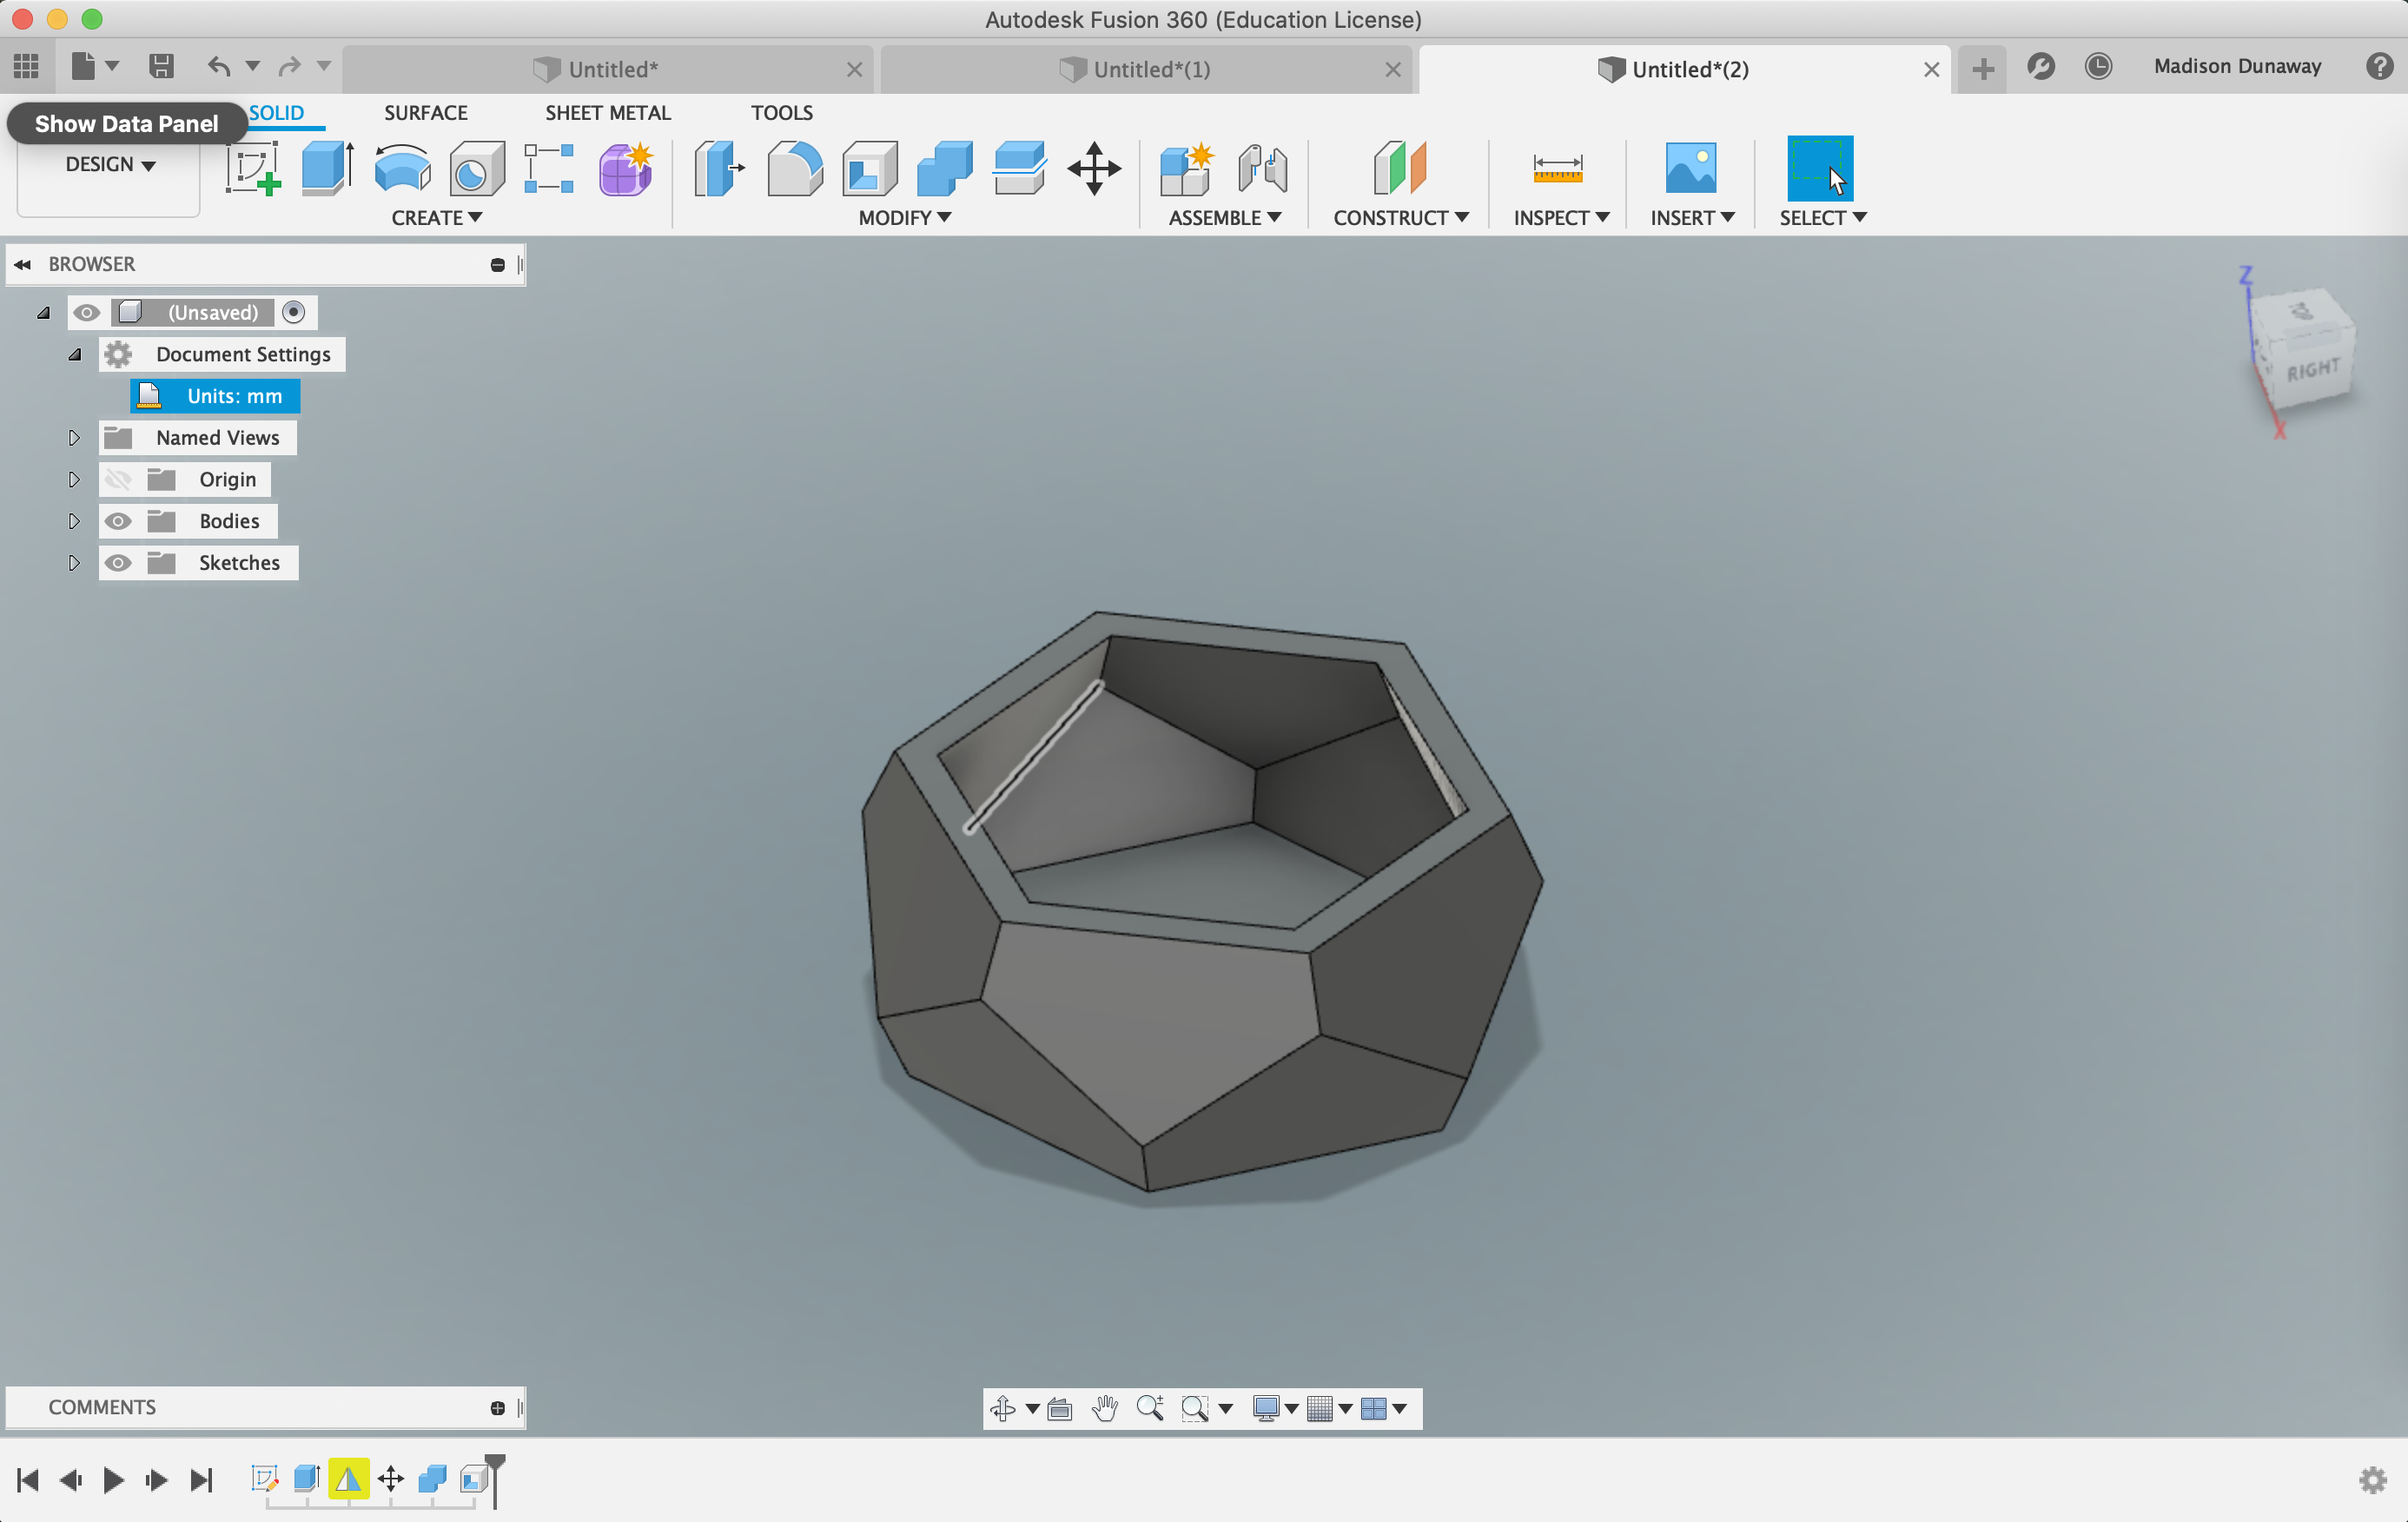The height and width of the screenshot is (1522, 2408).
Task: Open the DESIGN workspace dropdown
Action: pyautogui.click(x=110, y=165)
